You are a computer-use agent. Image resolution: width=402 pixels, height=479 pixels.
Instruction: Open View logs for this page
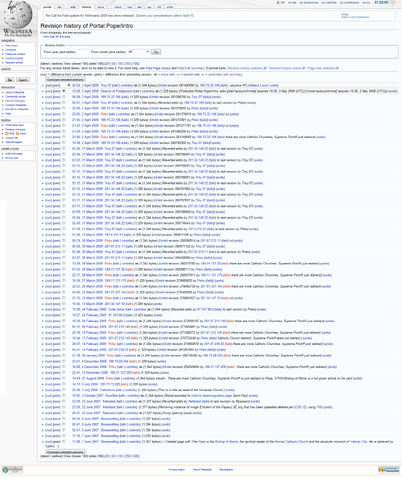coord(56,36)
